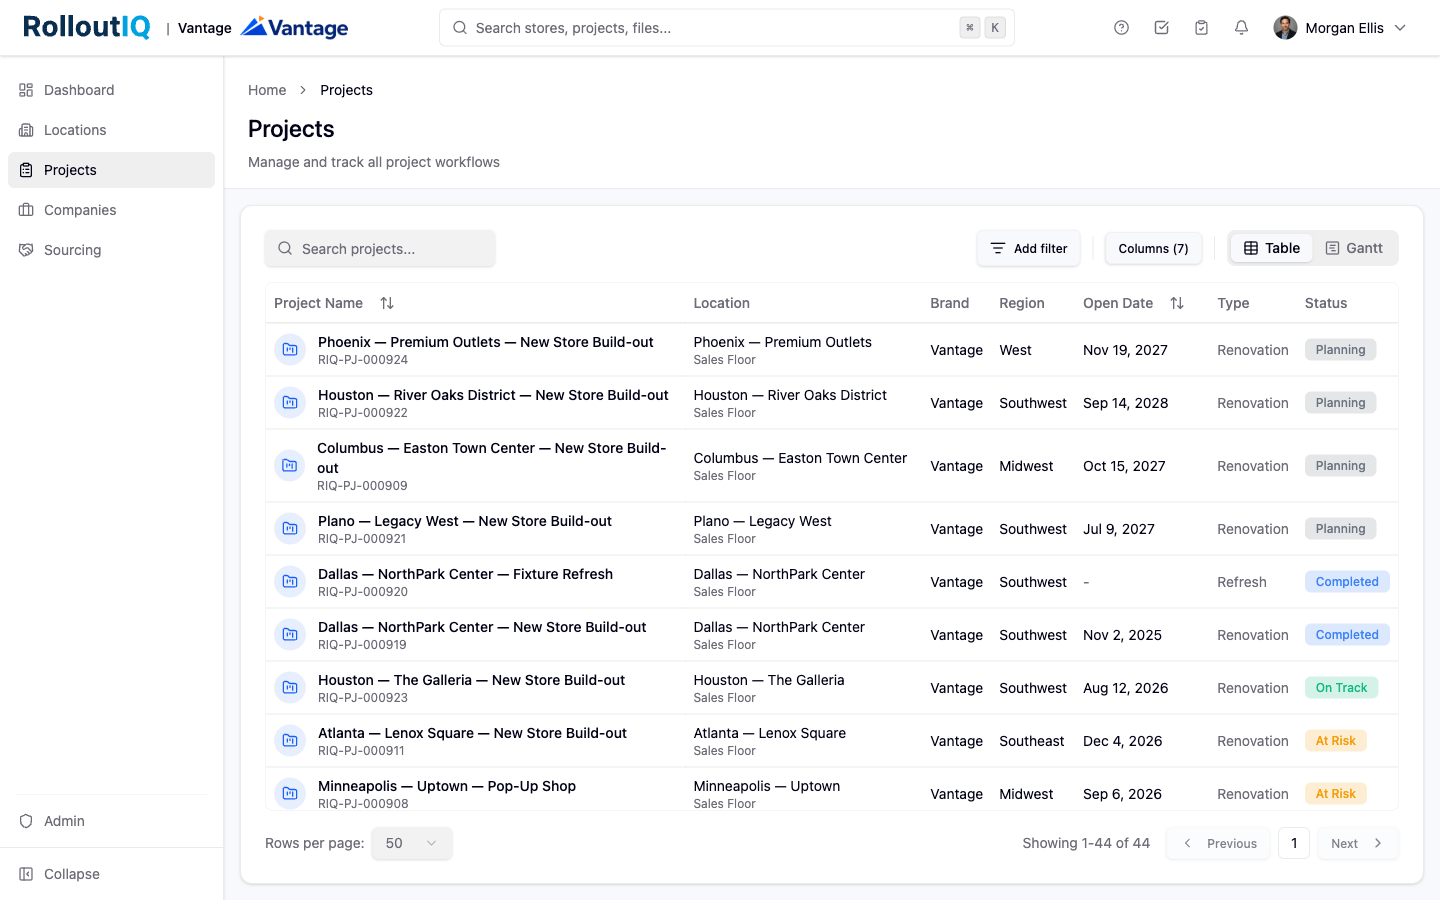Click the Previous page button
Image resolution: width=1440 pixels, height=900 pixels.
(1218, 843)
